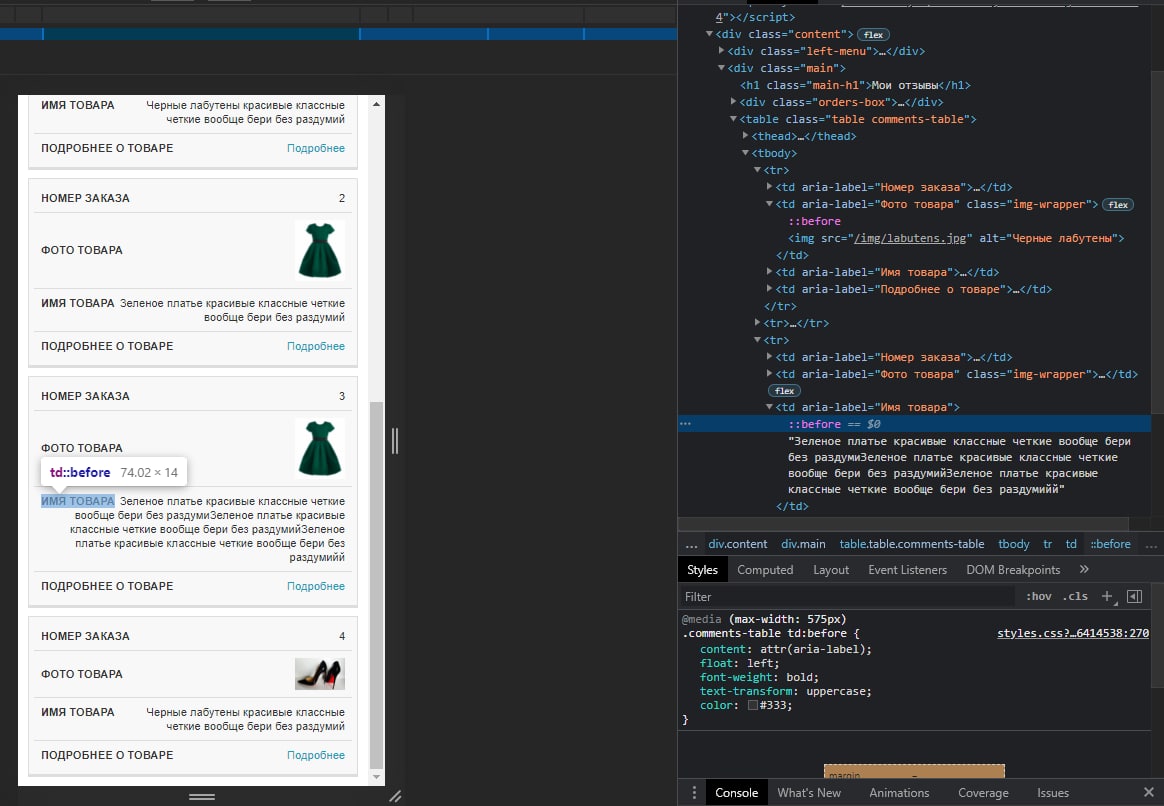The width and height of the screenshot is (1164, 806).
Task: Expand the div class="orders-box" node
Action: pyautogui.click(x=733, y=102)
